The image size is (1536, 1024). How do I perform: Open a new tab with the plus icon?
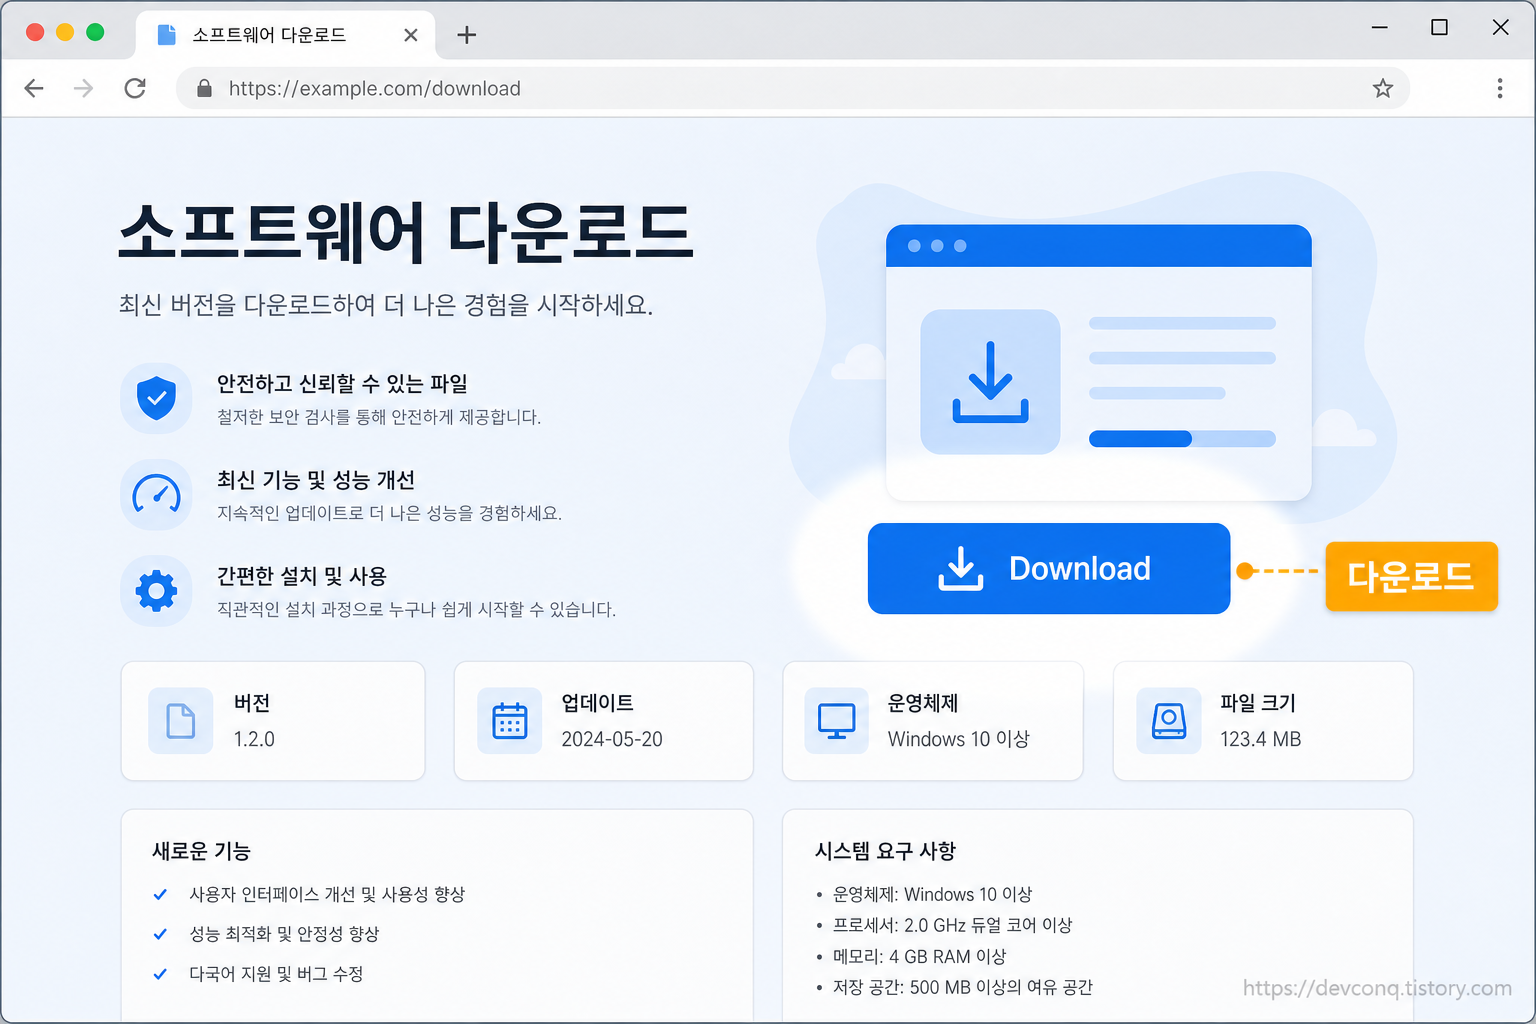[x=466, y=35]
